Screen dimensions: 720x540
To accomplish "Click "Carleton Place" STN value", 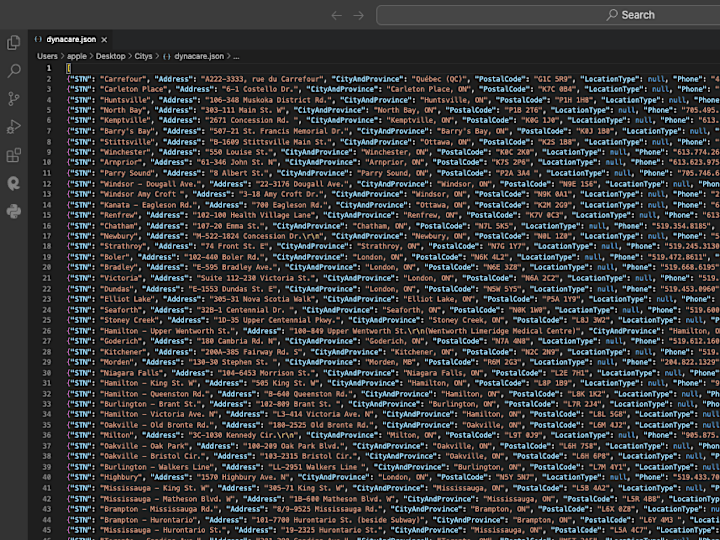I will [x=134, y=89].
